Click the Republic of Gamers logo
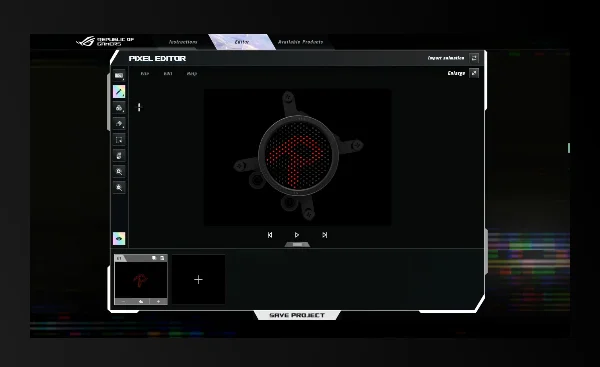This screenshot has width=600, height=367. pos(105,41)
